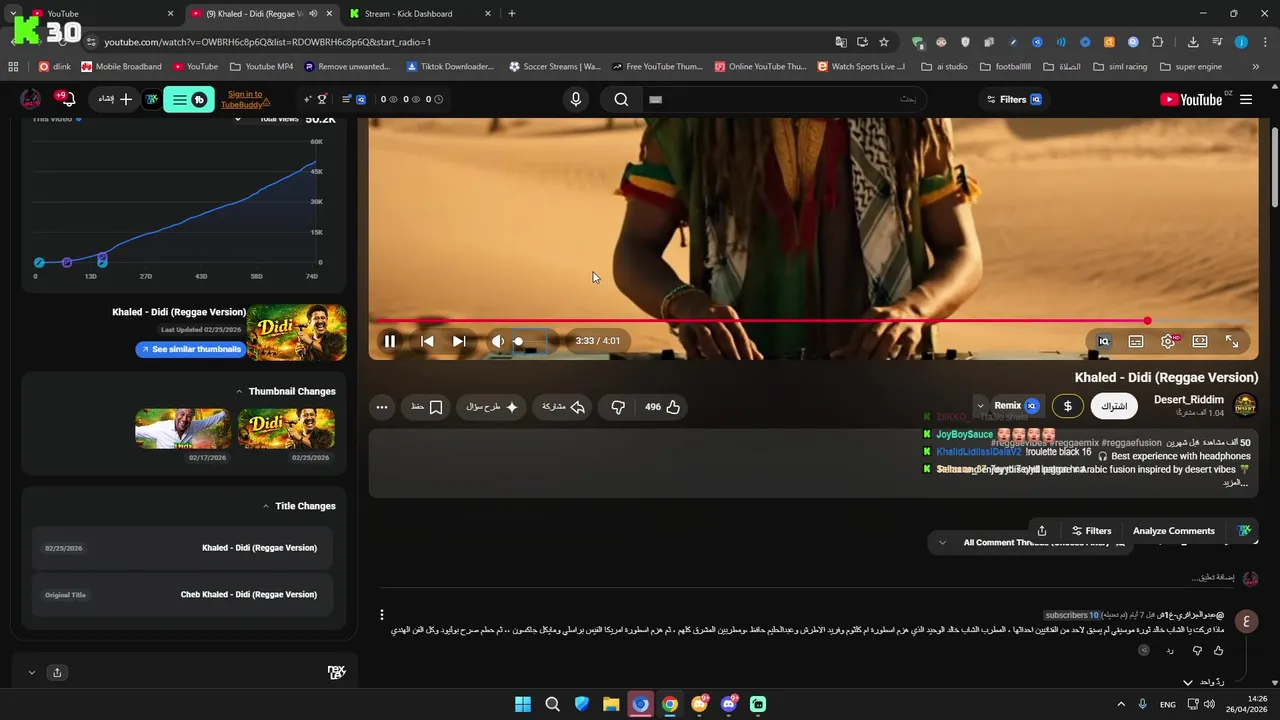Skip to previous video in player
This screenshot has height=720, width=1280.
point(427,341)
